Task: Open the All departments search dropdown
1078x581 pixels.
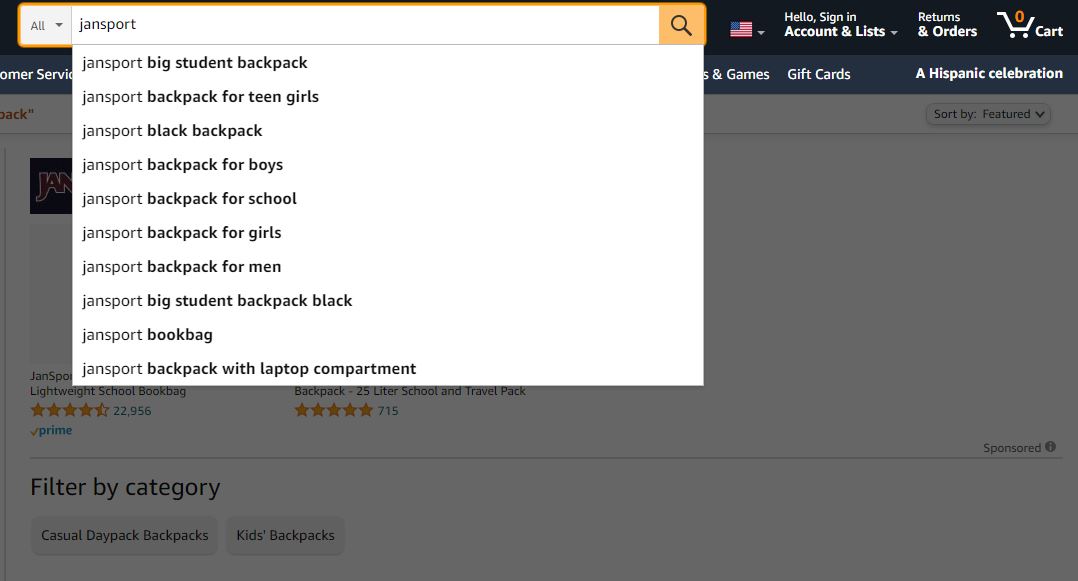Action: 46,25
